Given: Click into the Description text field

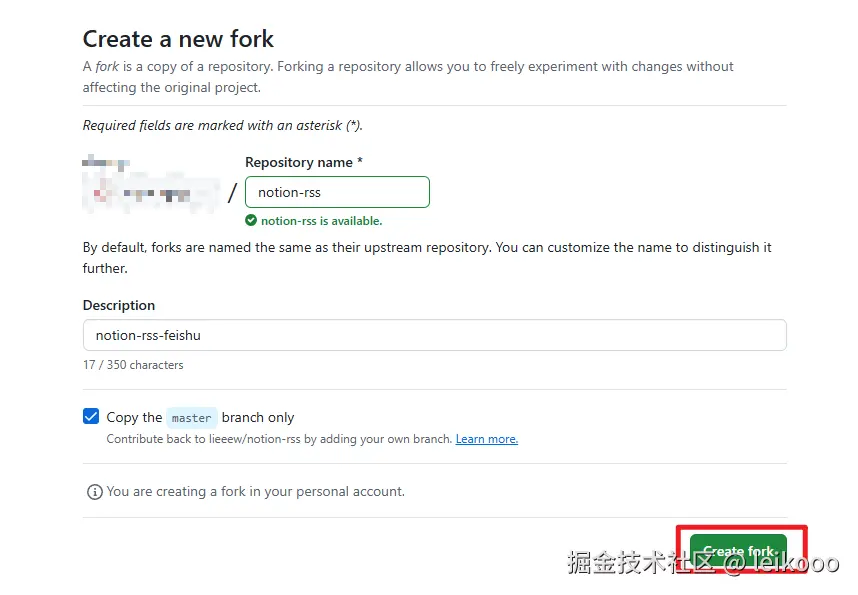Looking at the screenshot, I should pos(434,335).
